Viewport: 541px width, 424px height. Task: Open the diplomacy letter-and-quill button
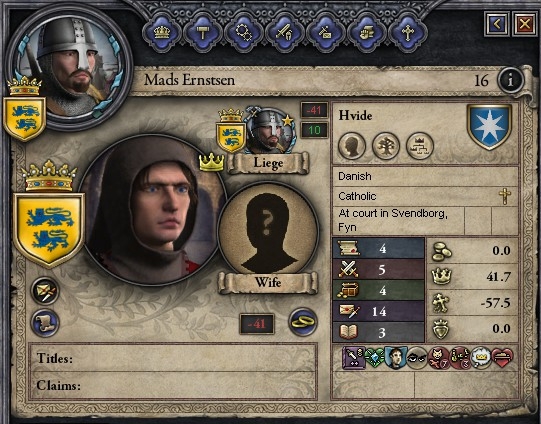45,291
